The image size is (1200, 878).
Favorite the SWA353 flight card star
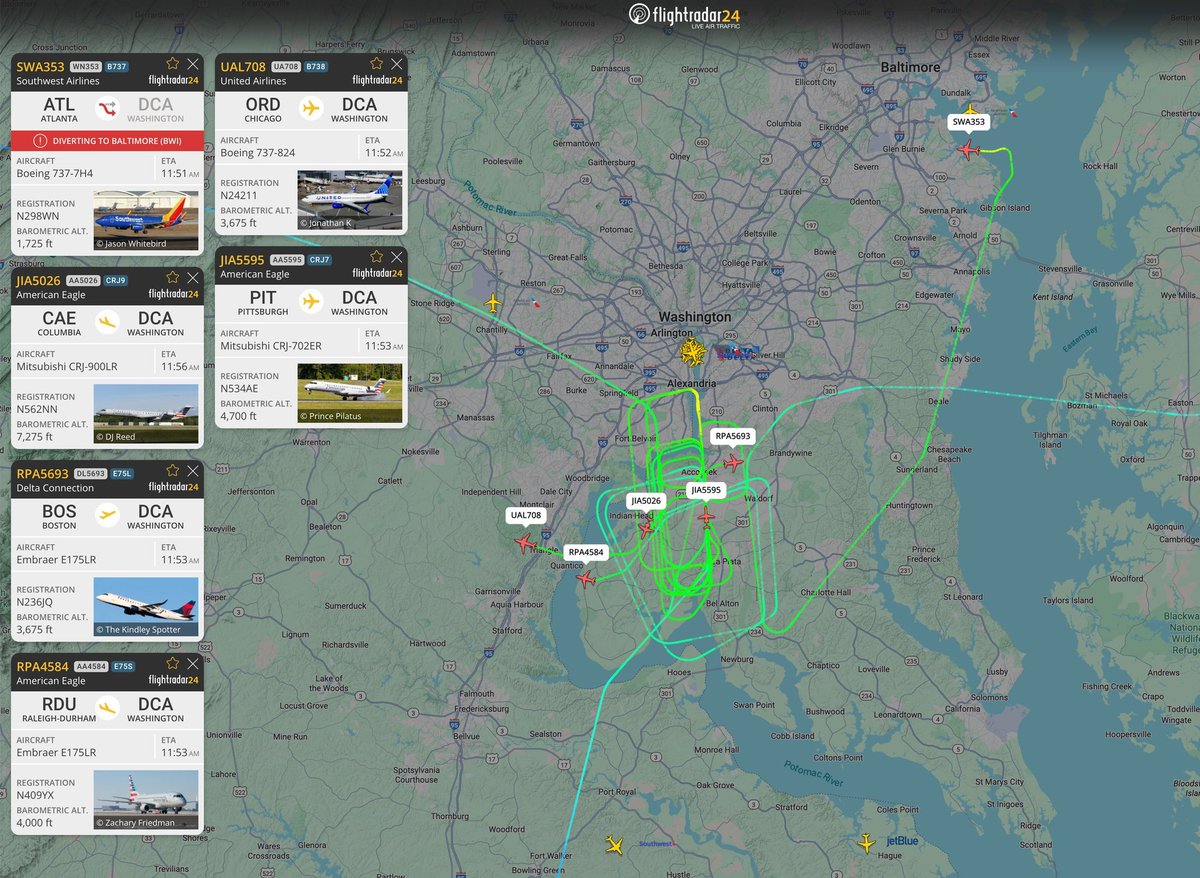point(173,64)
